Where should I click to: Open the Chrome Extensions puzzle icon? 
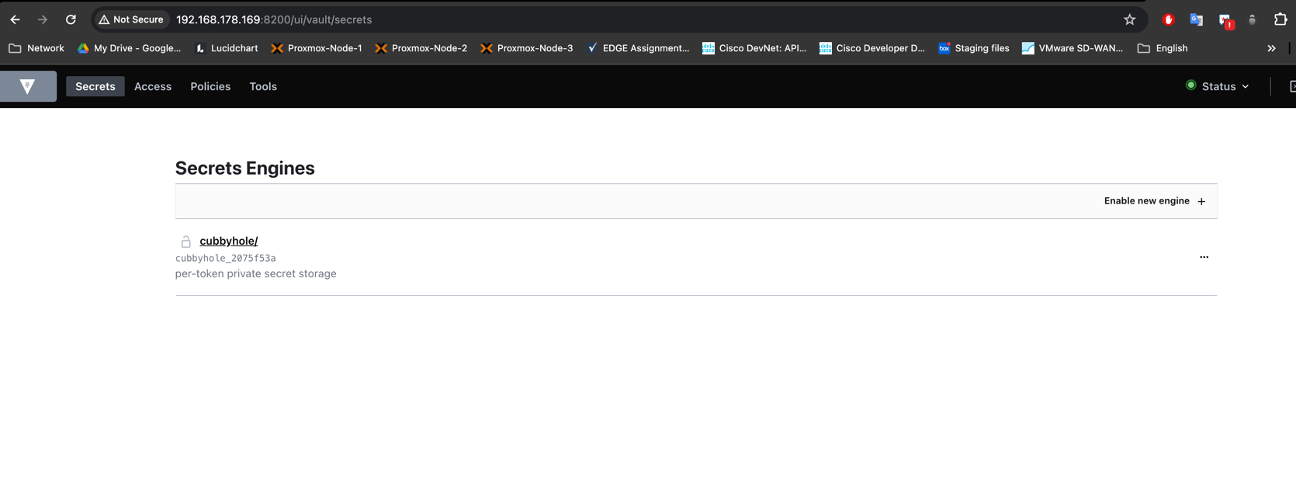tap(1280, 20)
